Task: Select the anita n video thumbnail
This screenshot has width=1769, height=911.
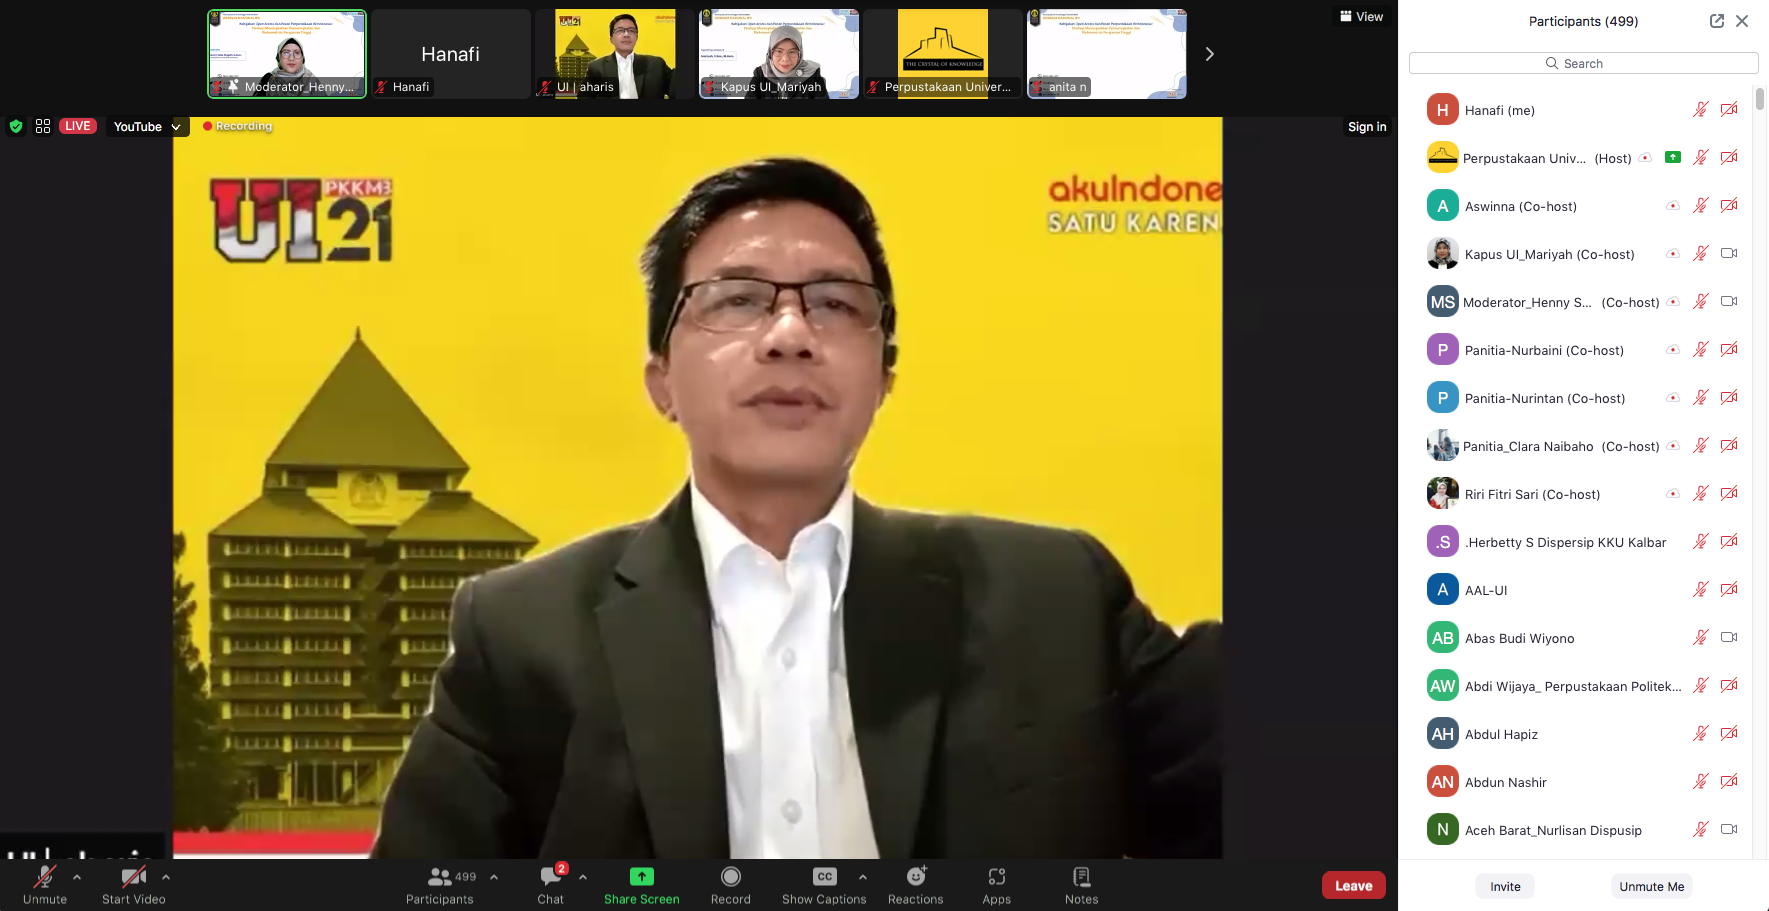Action: pos(1107,54)
